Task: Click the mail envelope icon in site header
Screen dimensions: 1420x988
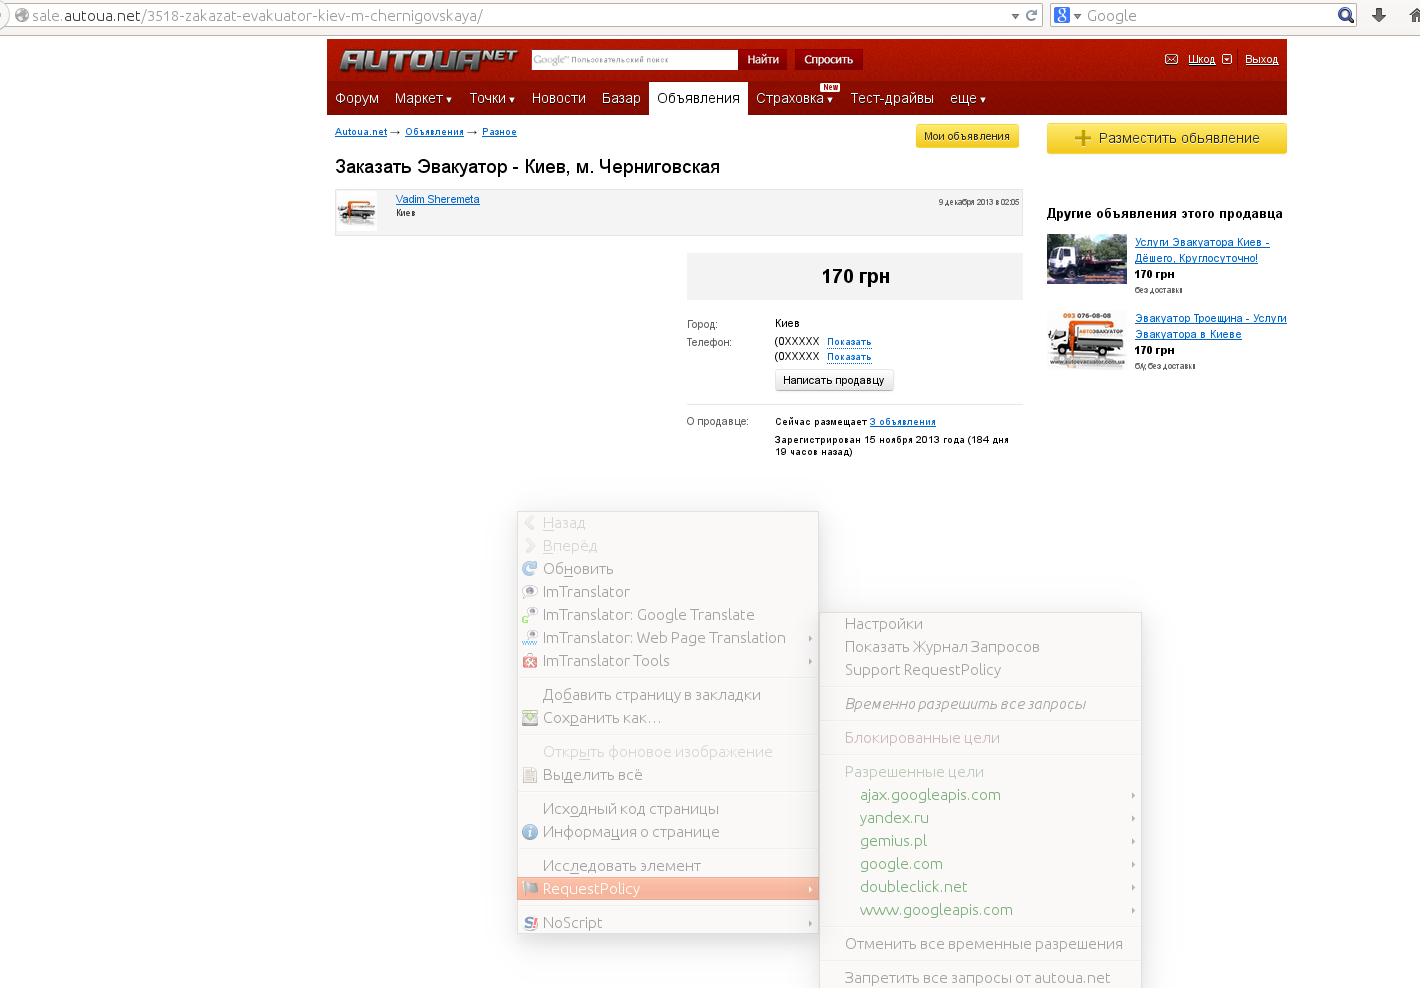Action: point(1171,59)
